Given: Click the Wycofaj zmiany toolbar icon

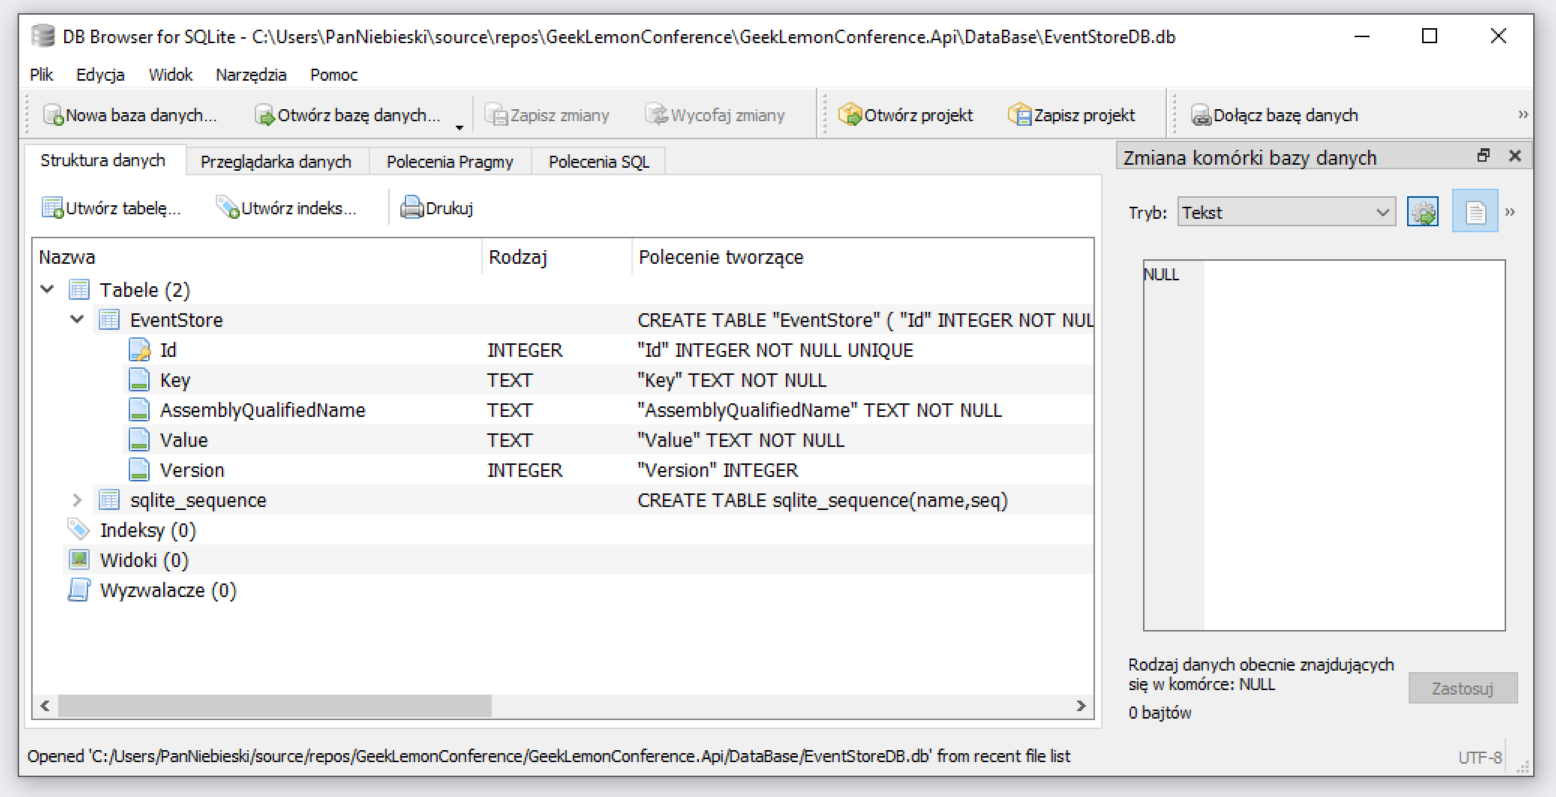Looking at the screenshot, I should [657, 115].
